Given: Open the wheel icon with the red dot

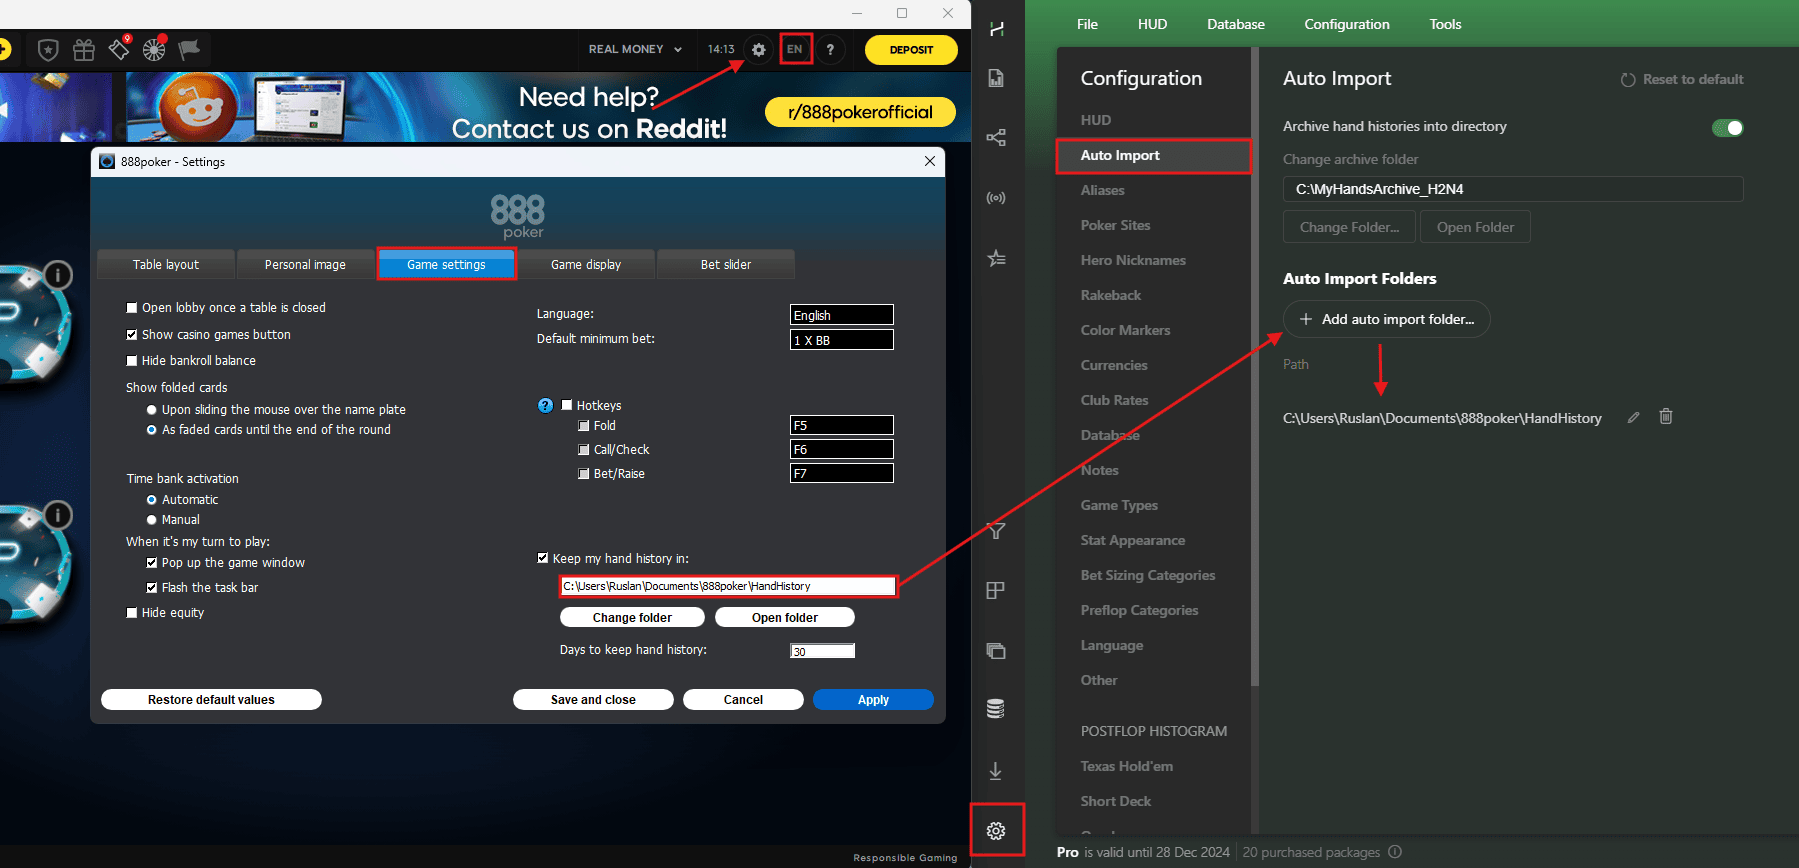Looking at the screenshot, I should coord(154,49).
